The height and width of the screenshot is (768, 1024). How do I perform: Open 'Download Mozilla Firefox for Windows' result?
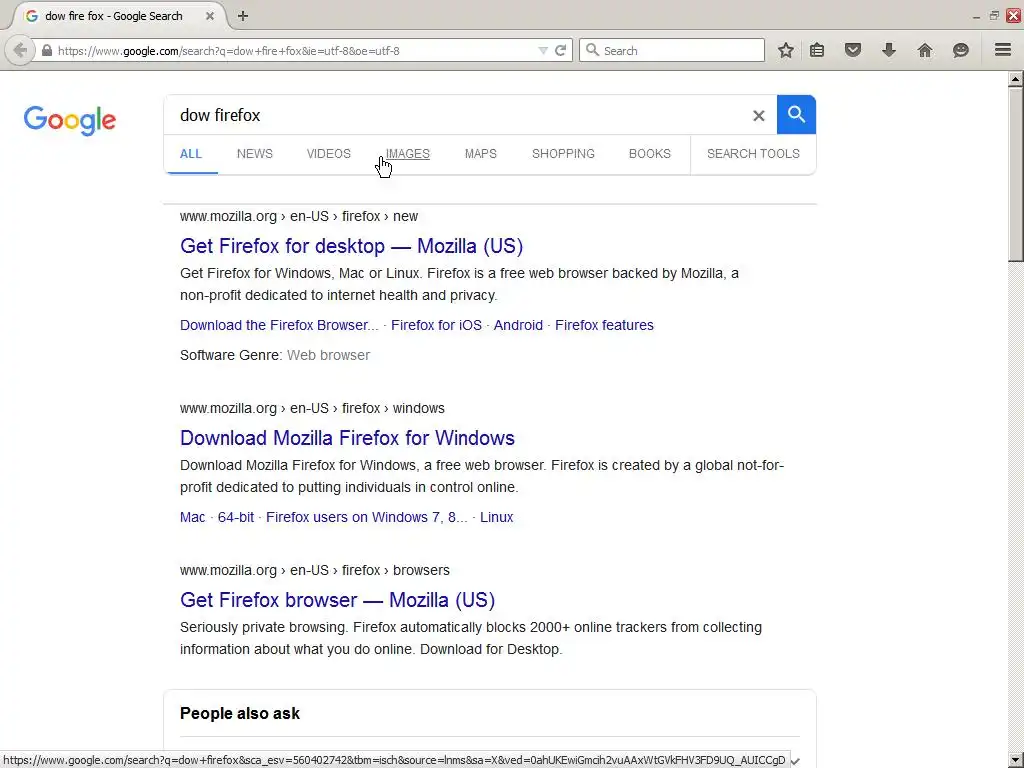coord(347,438)
